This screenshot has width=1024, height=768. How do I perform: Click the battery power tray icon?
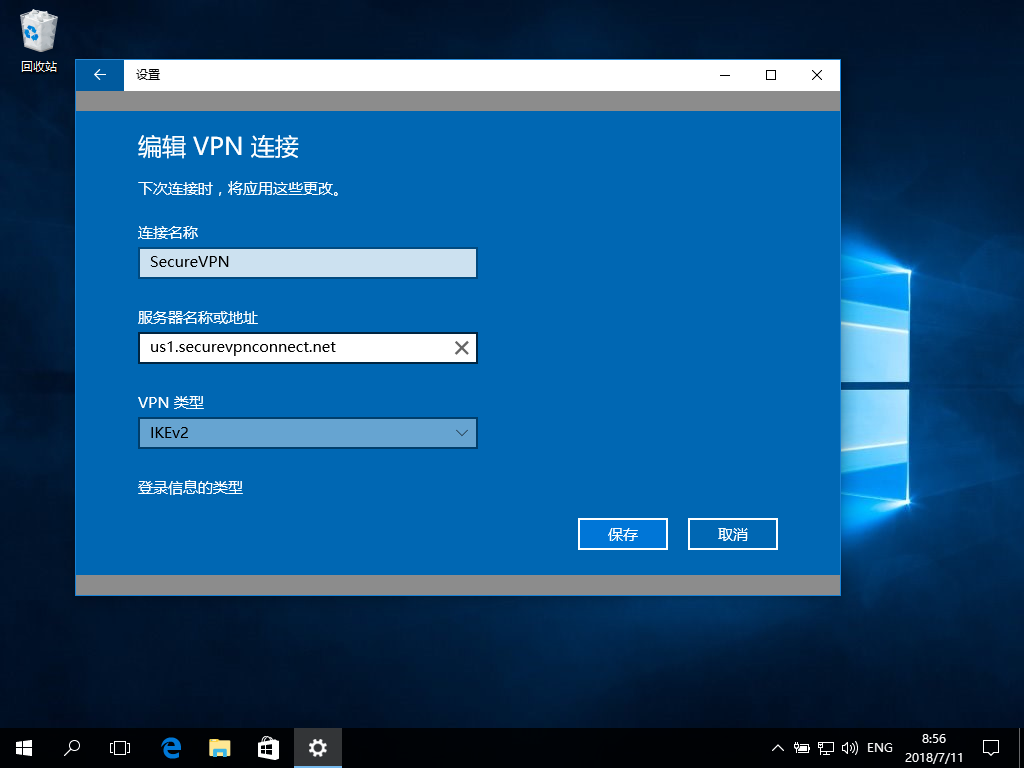(801, 748)
